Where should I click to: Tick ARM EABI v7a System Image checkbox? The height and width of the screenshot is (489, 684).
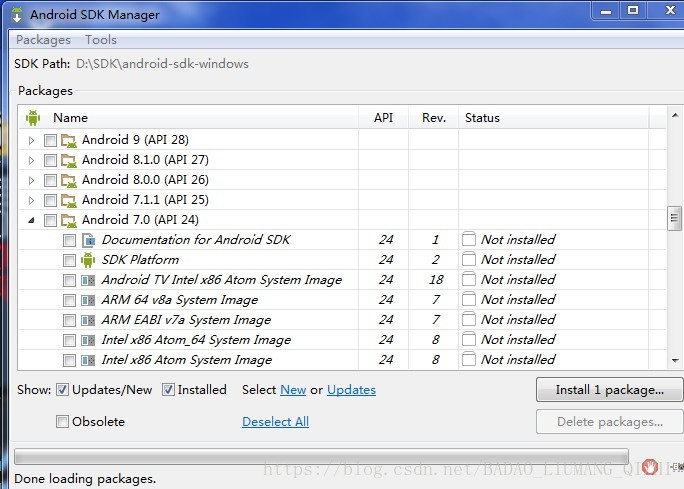(69, 321)
